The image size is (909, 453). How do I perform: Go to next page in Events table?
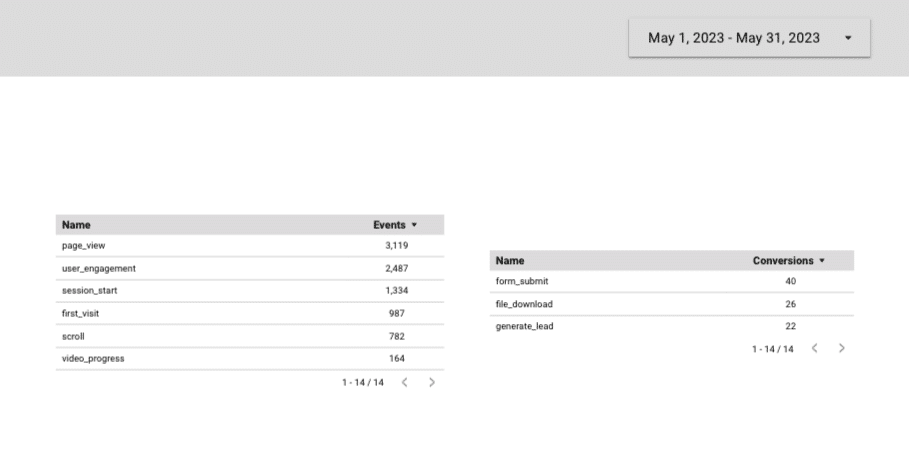(x=432, y=382)
